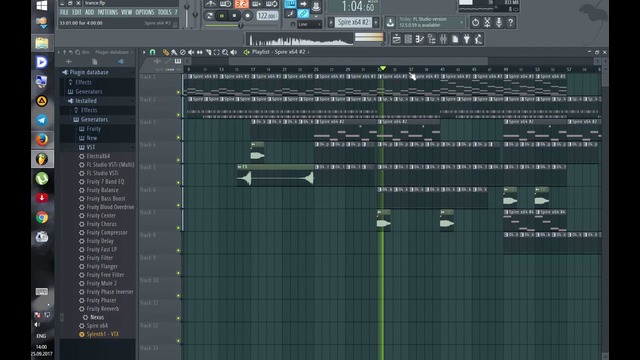
Task: Click the 122 tempo field
Action: 267,16
